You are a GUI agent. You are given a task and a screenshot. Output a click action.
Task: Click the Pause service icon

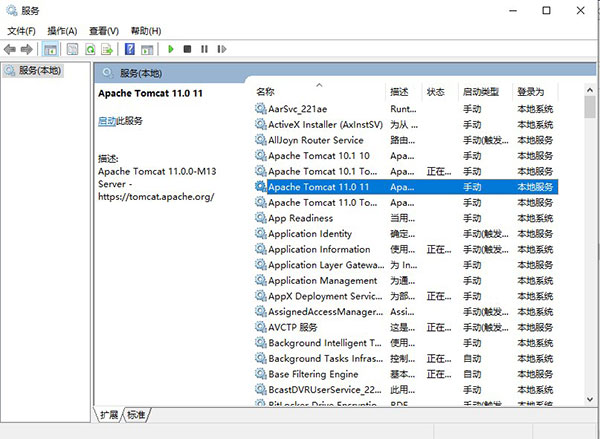(x=204, y=49)
